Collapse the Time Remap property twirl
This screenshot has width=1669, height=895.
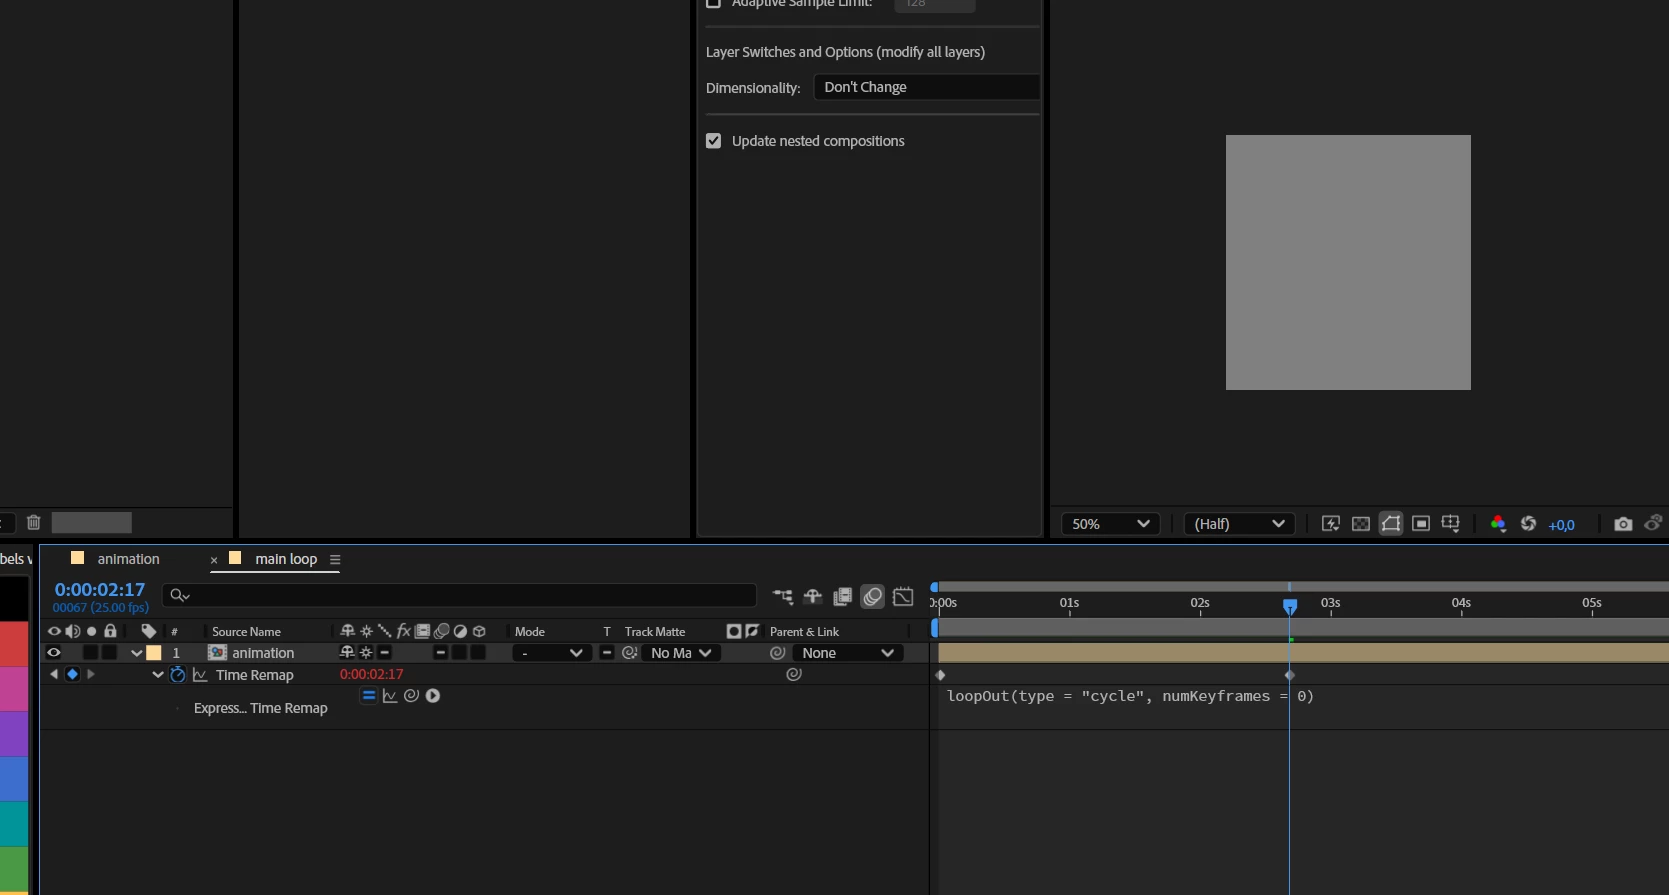coord(158,675)
